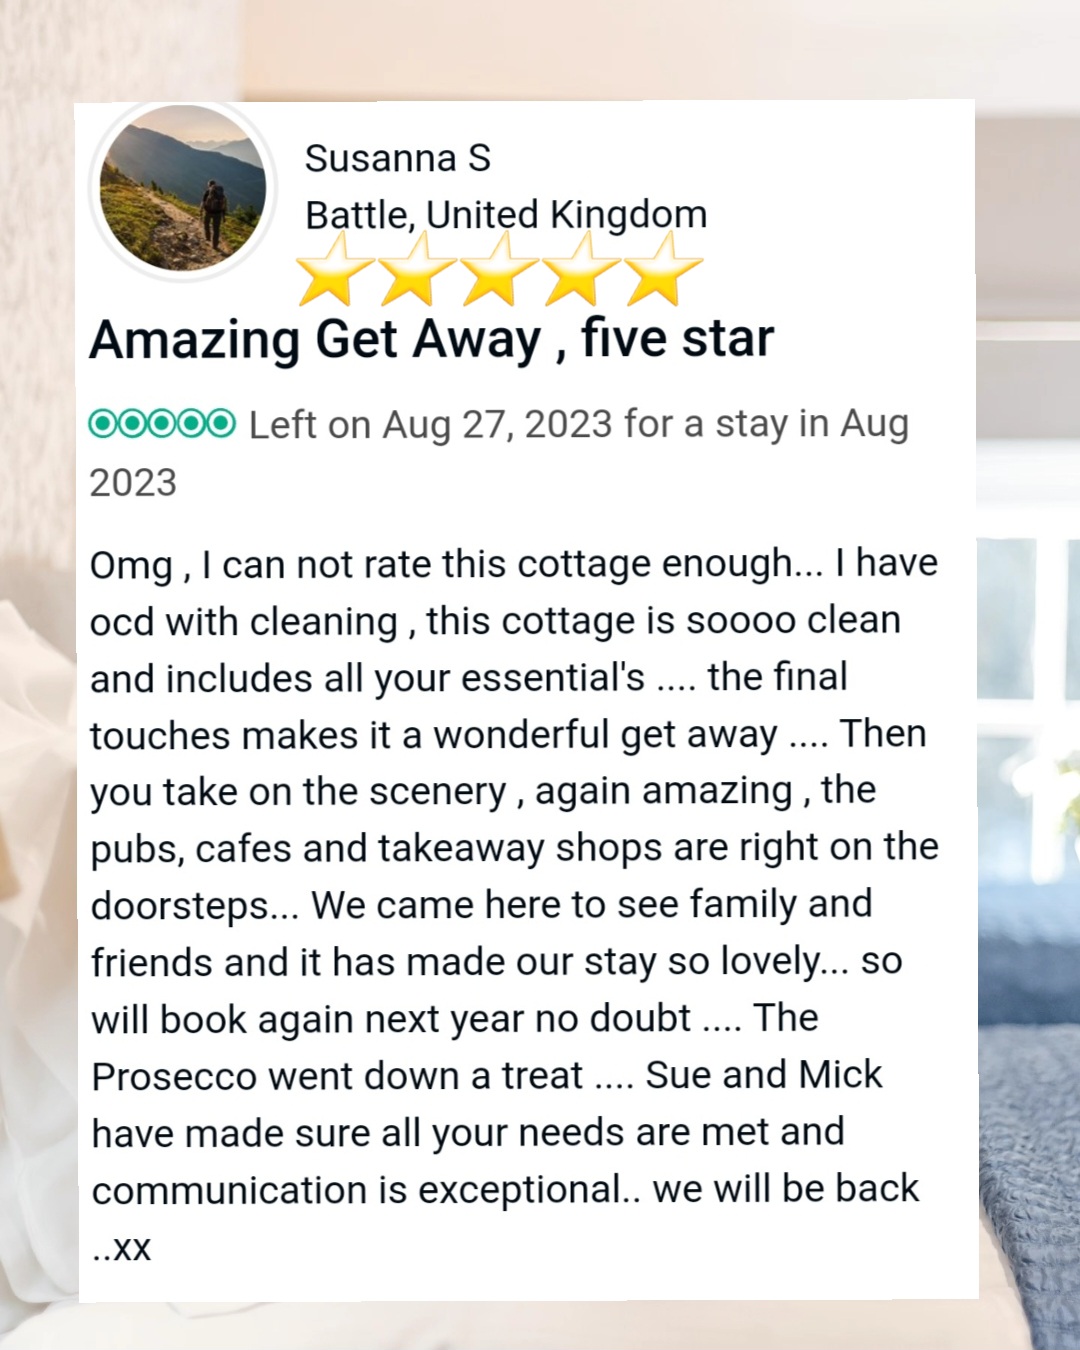Click the fourth green rating bubble
The height and width of the screenshot is (1350, 1080).
click(x=192, y=424)
